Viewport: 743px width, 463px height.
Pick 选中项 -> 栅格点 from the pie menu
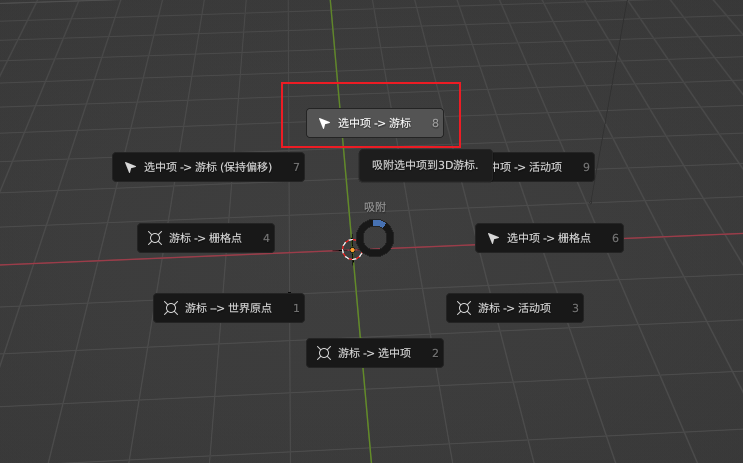[548, 238]
